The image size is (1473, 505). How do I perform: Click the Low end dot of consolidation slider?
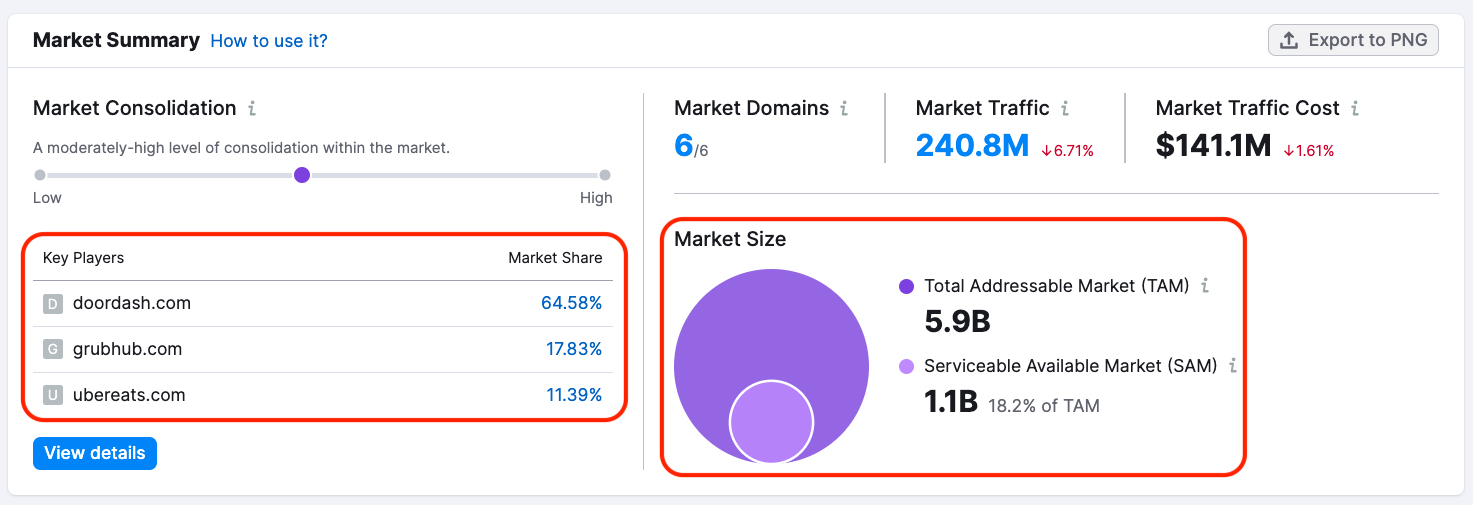[40, 175]
